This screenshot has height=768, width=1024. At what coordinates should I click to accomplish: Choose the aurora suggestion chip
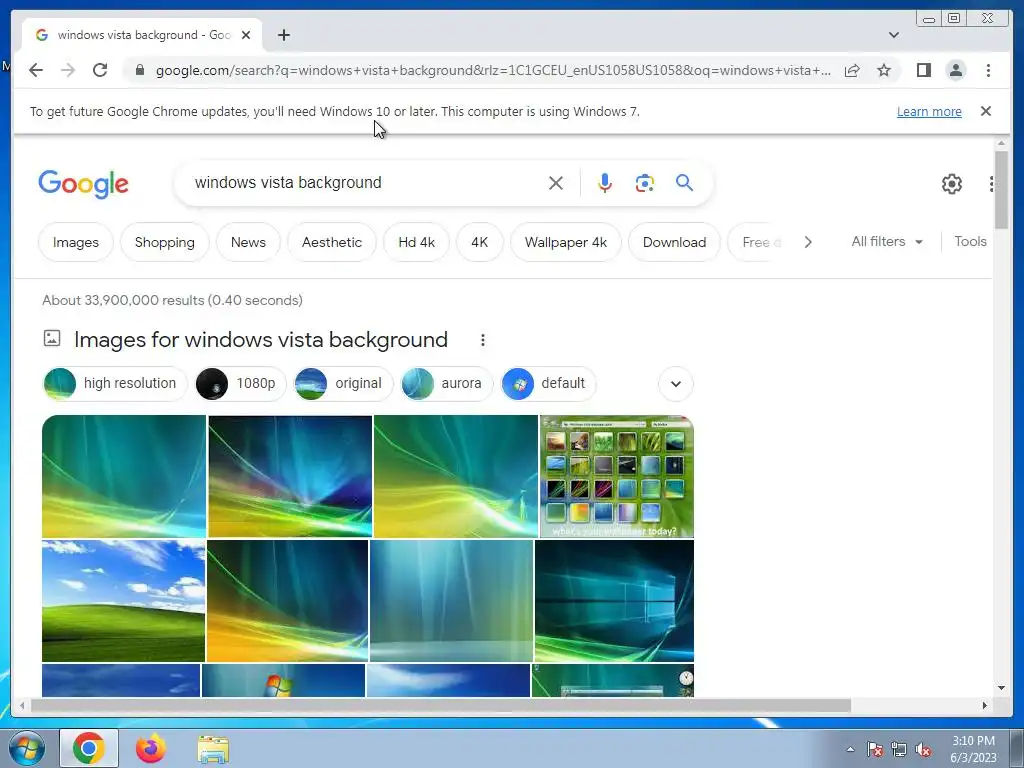[x=447, y=383]
